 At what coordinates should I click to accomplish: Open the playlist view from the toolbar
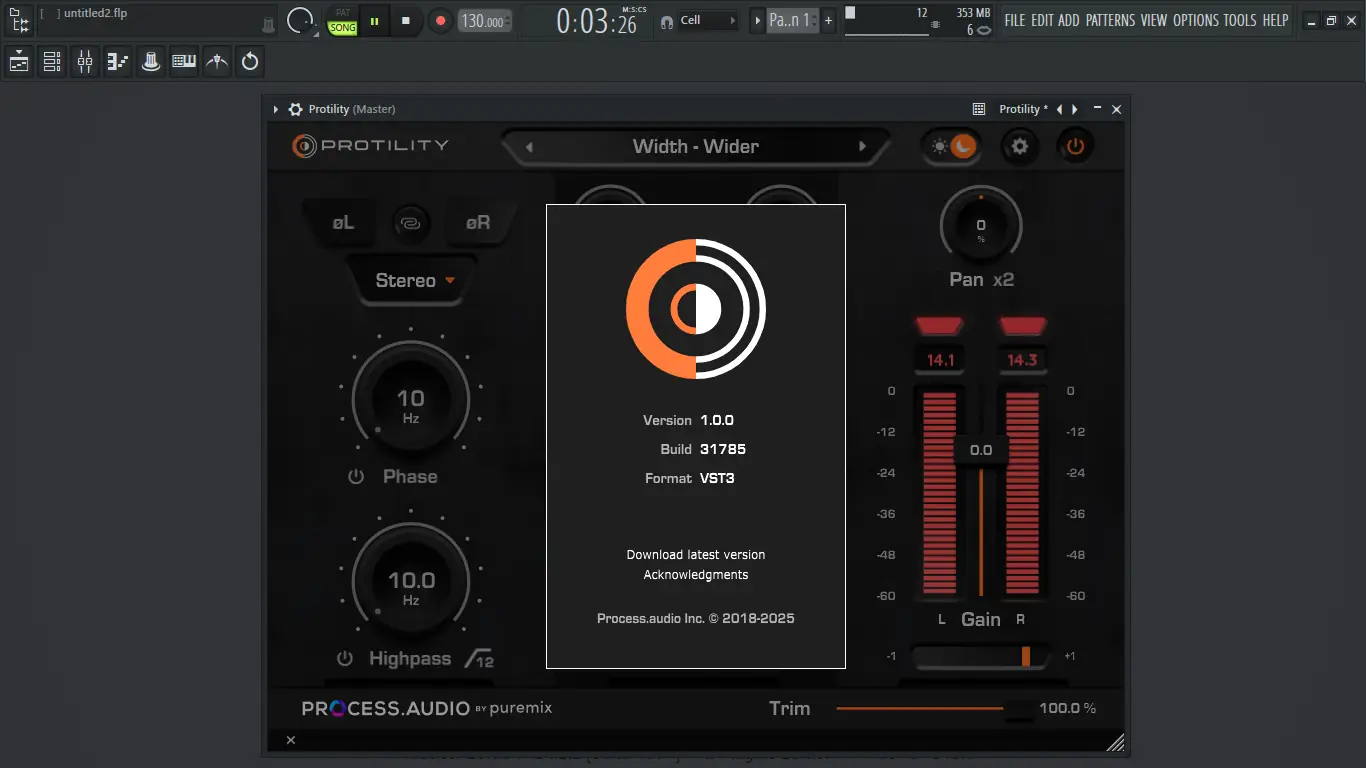pos(19,62)
